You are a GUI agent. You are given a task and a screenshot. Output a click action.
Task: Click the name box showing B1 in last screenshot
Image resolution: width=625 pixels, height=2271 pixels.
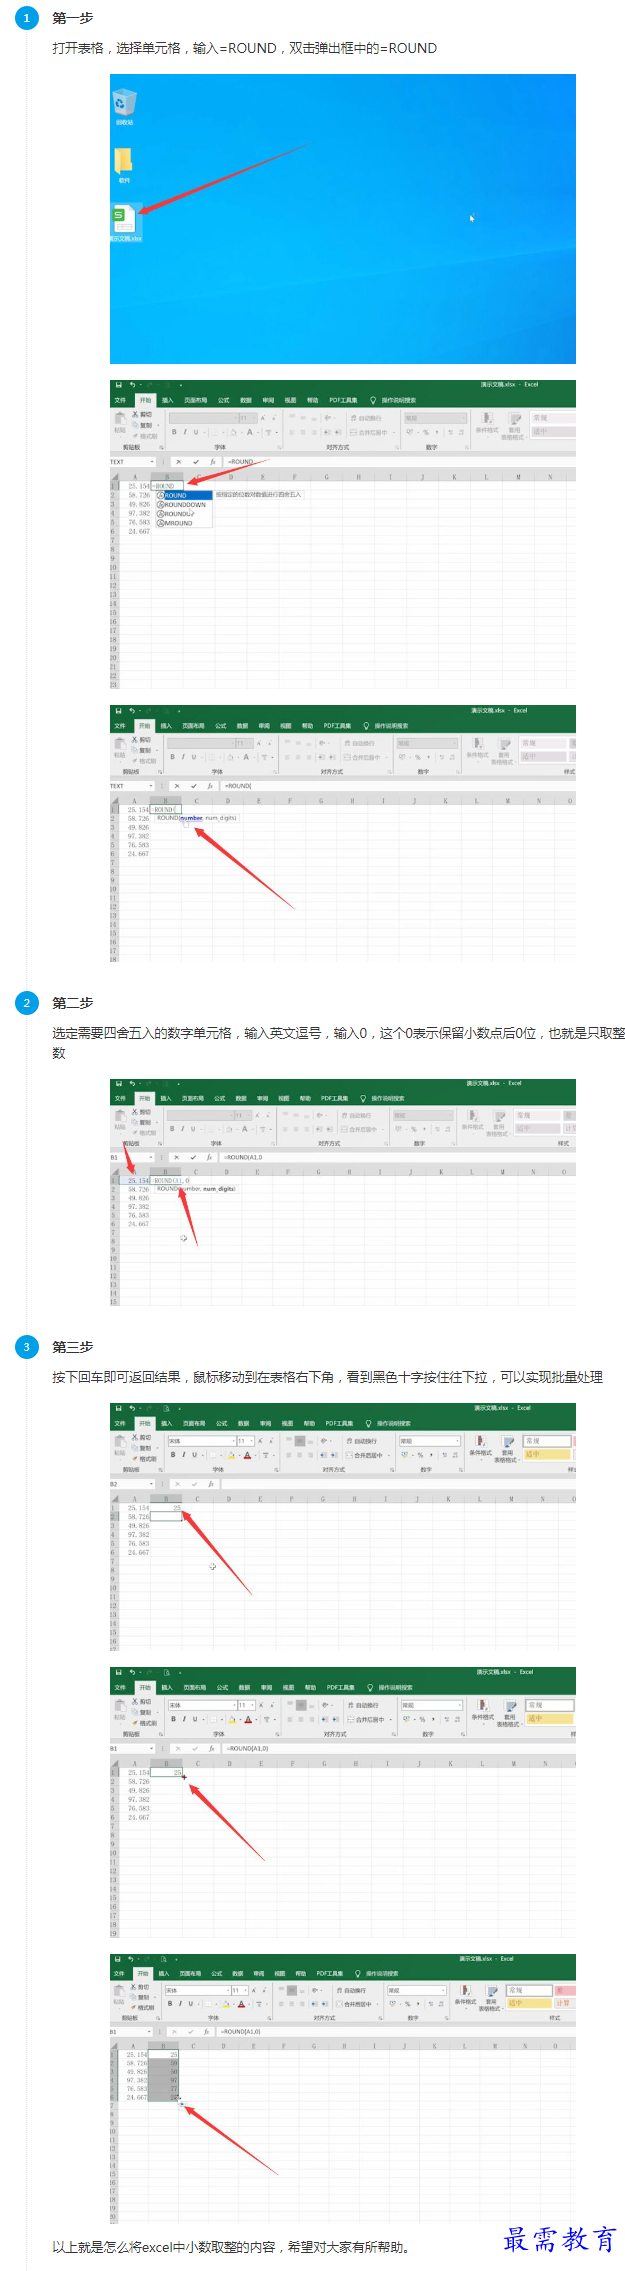click(x=130, y=2031)
